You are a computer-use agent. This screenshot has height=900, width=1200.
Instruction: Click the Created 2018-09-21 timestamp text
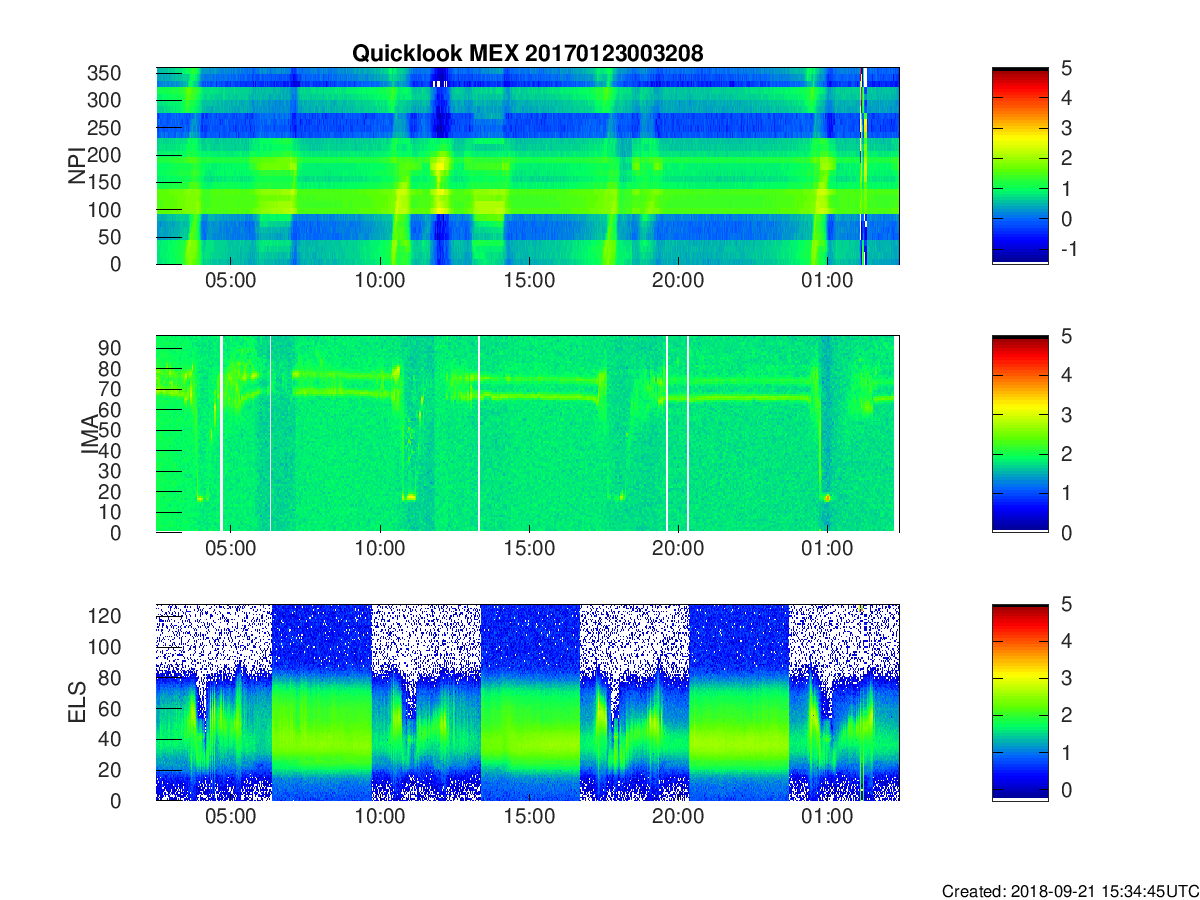[1069, 891]
